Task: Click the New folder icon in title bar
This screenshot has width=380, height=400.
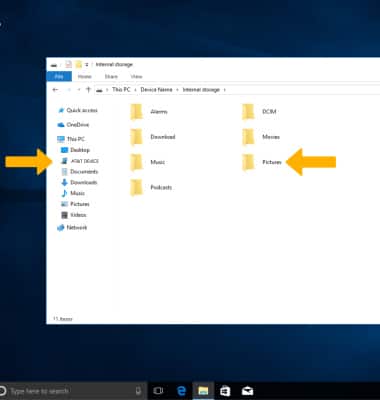Action: coord(79,64)
